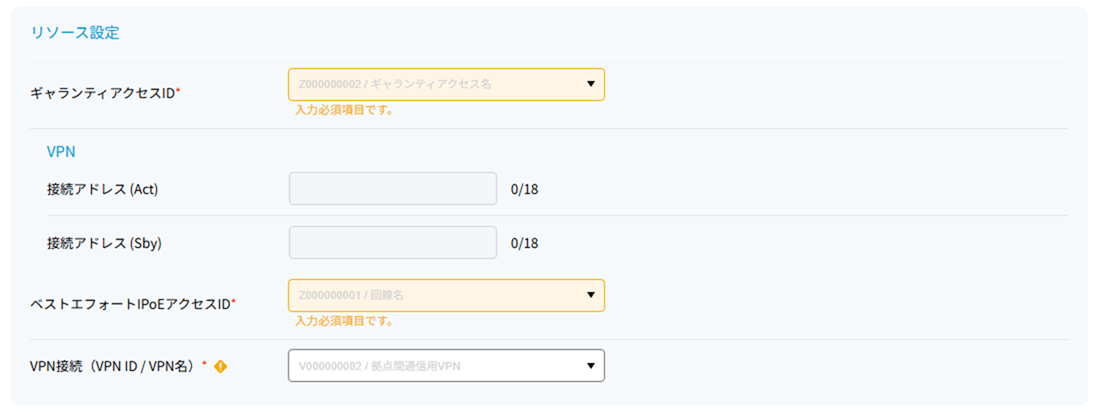Open the ギャランティアクセスID dropdown field
The height and width of the screenshot is (414, 1099).
tap(446, 84)
